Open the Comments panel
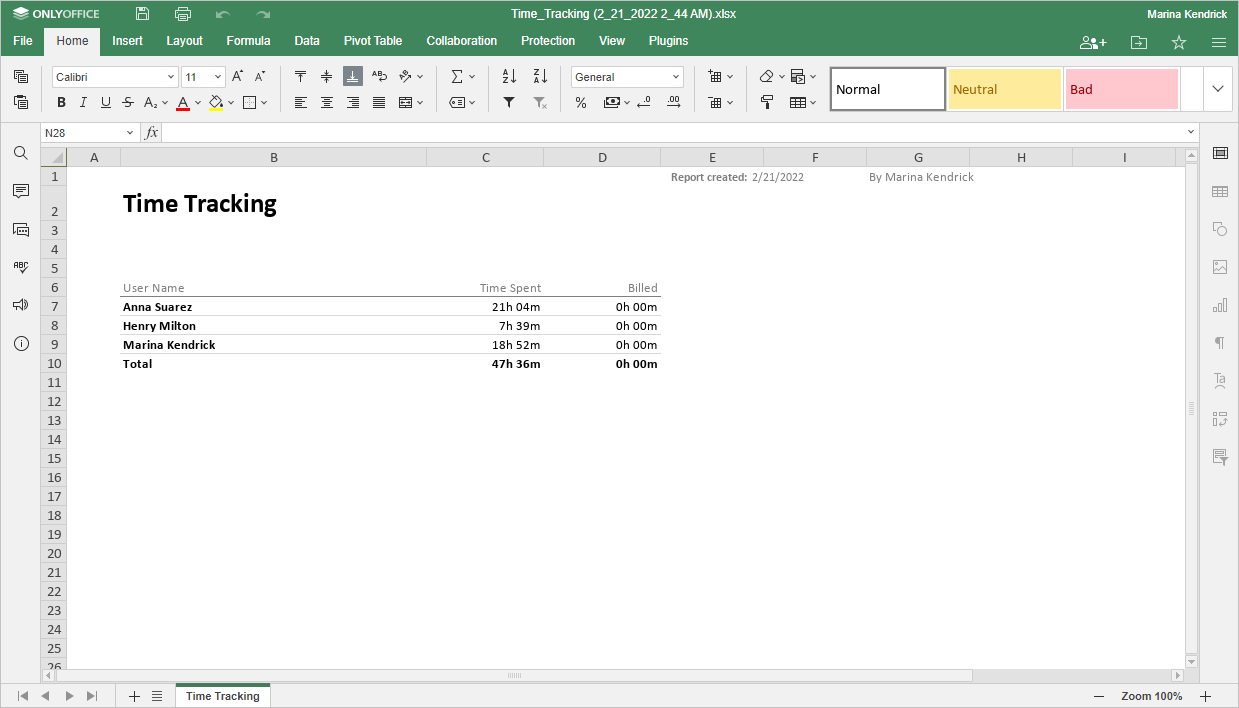This screenshot has height=708, width=1239. 20,190
